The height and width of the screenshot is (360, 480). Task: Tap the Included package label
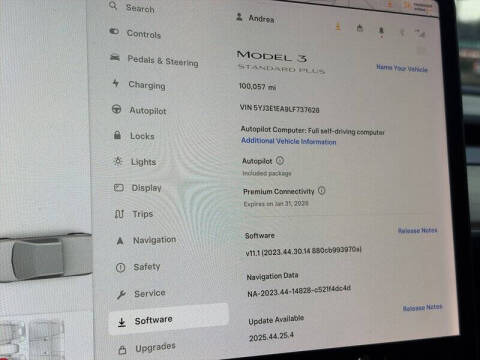click(267, 173)
